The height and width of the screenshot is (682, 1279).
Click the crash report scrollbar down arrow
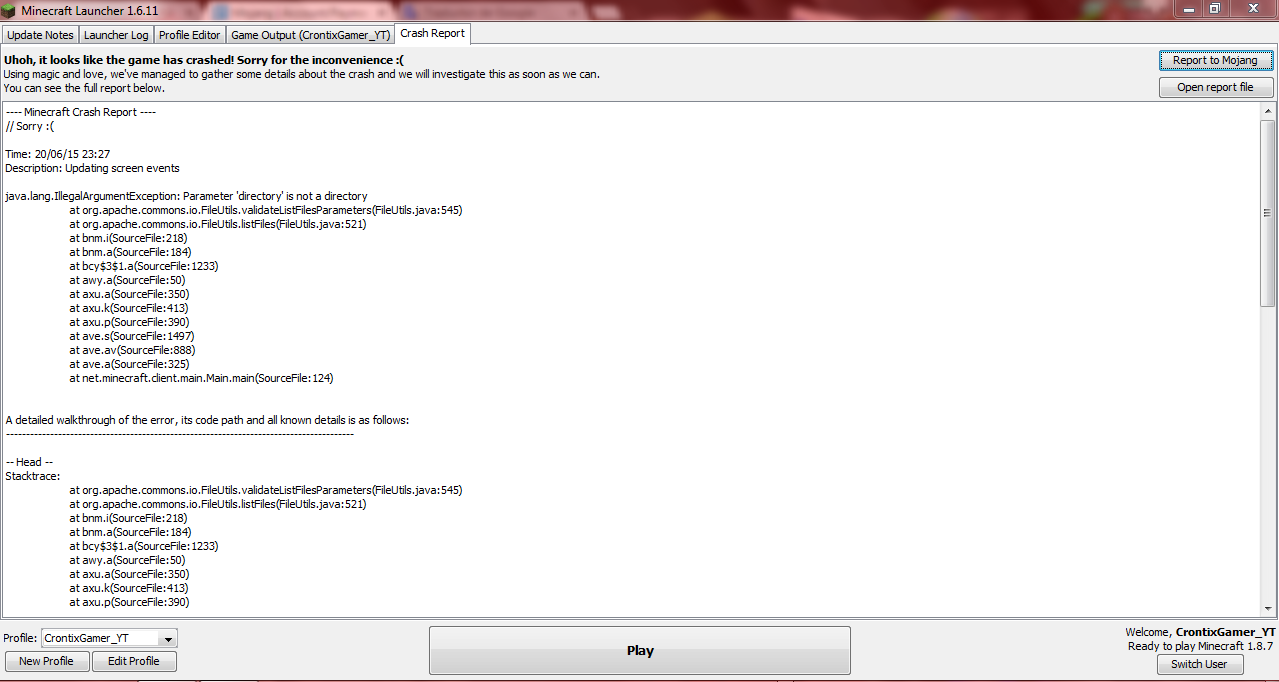click(1267, 608)
